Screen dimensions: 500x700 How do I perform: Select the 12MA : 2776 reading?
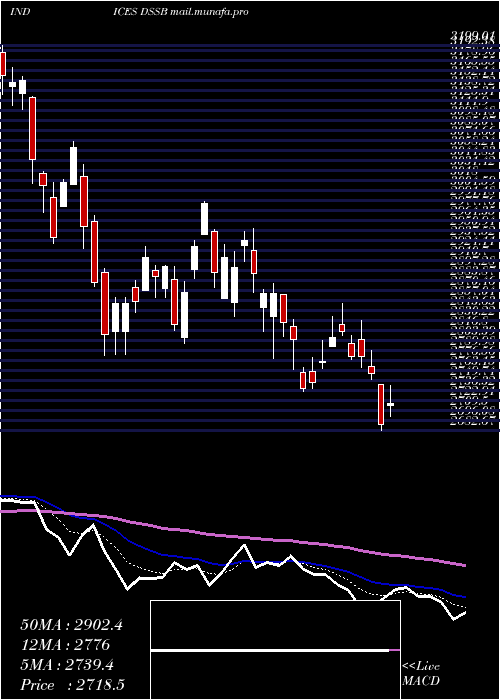65,645
